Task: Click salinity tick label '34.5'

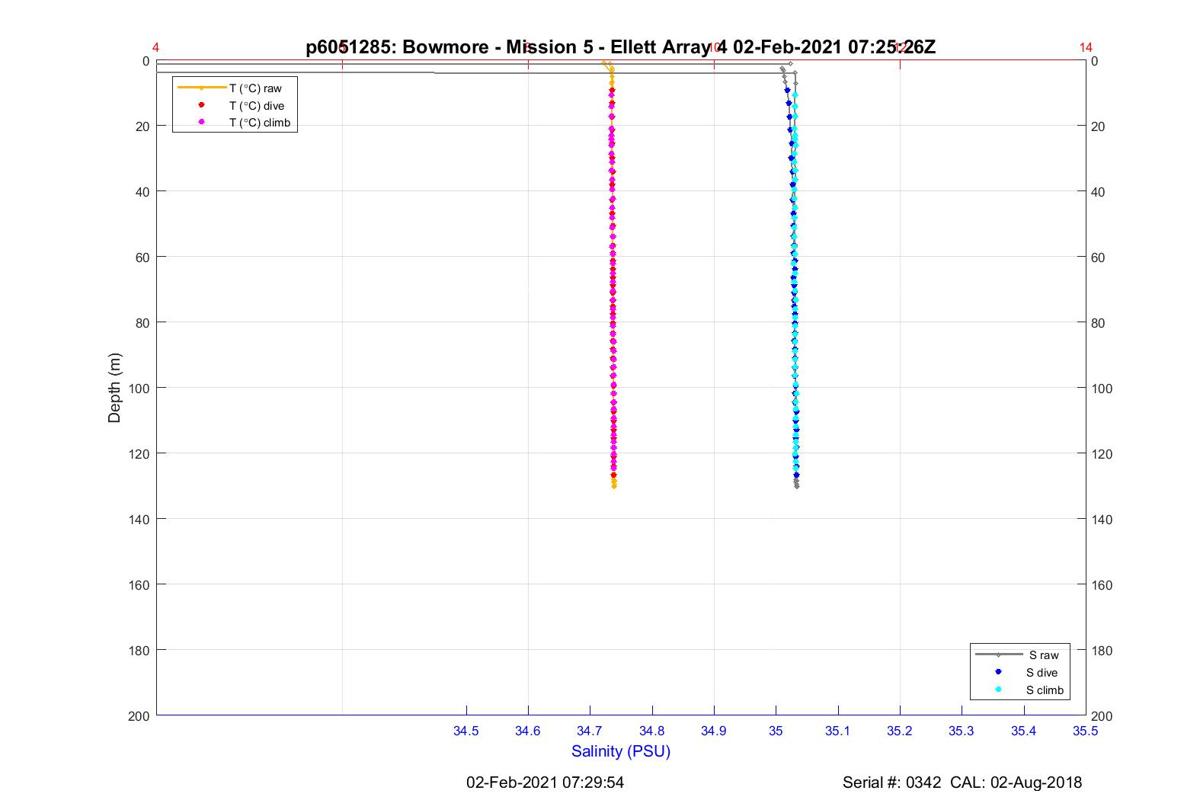Action: pos(466,731)
